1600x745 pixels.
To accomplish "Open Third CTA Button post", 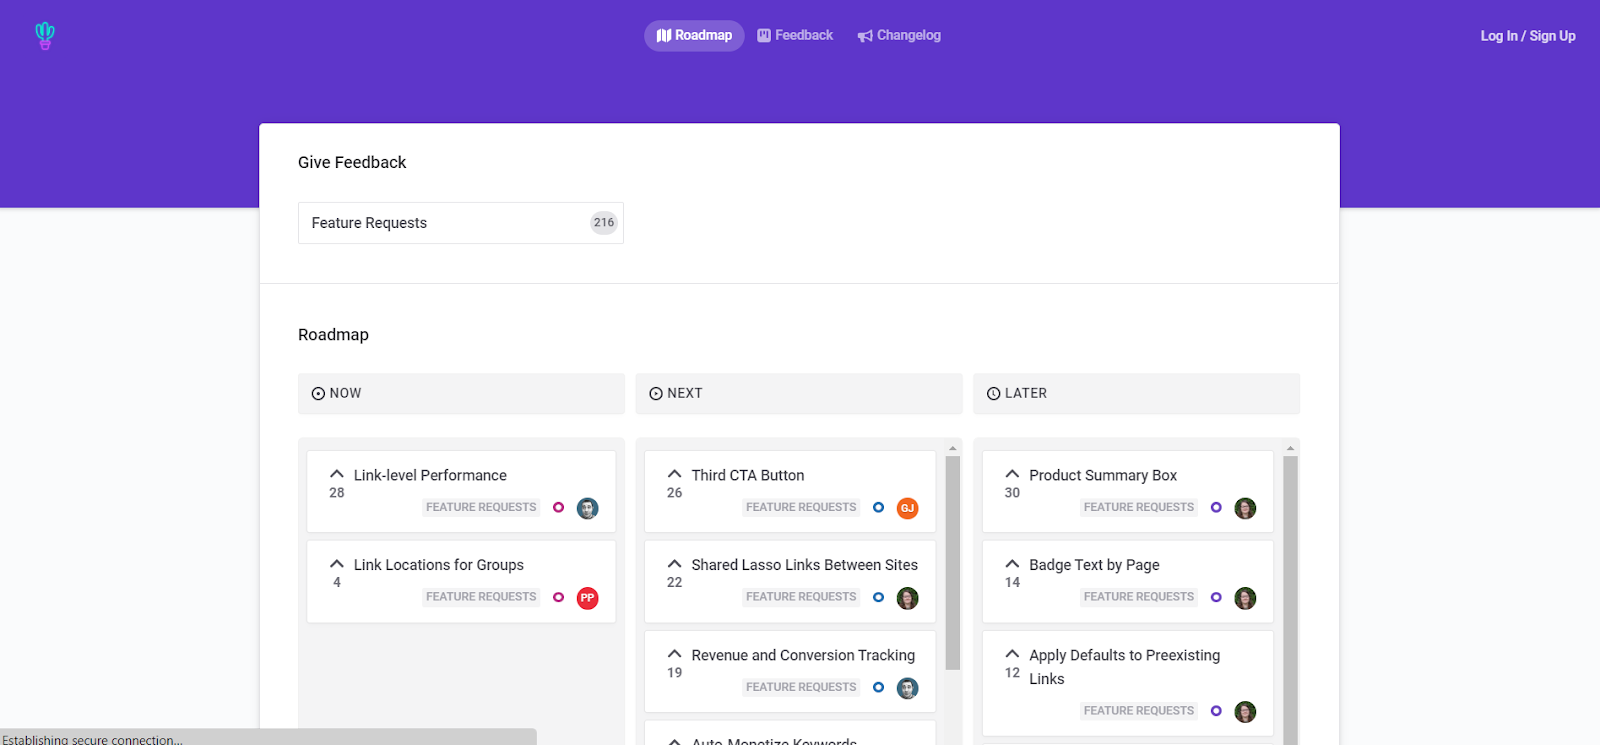I will (748, 476).
